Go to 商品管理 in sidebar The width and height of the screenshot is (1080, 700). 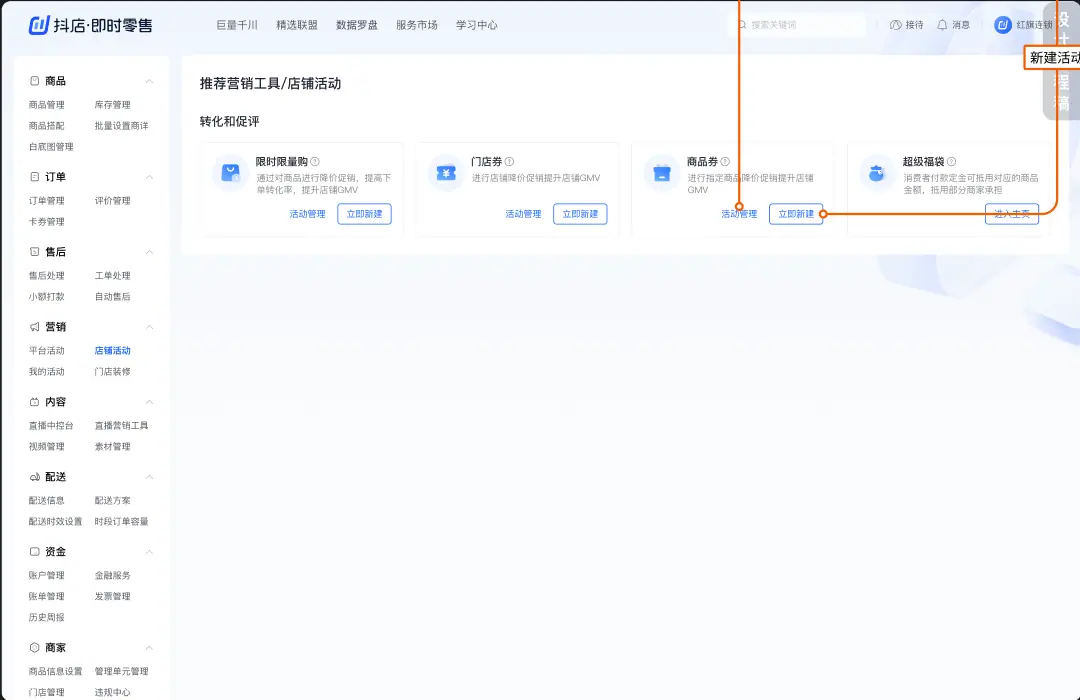pos(46,105)
